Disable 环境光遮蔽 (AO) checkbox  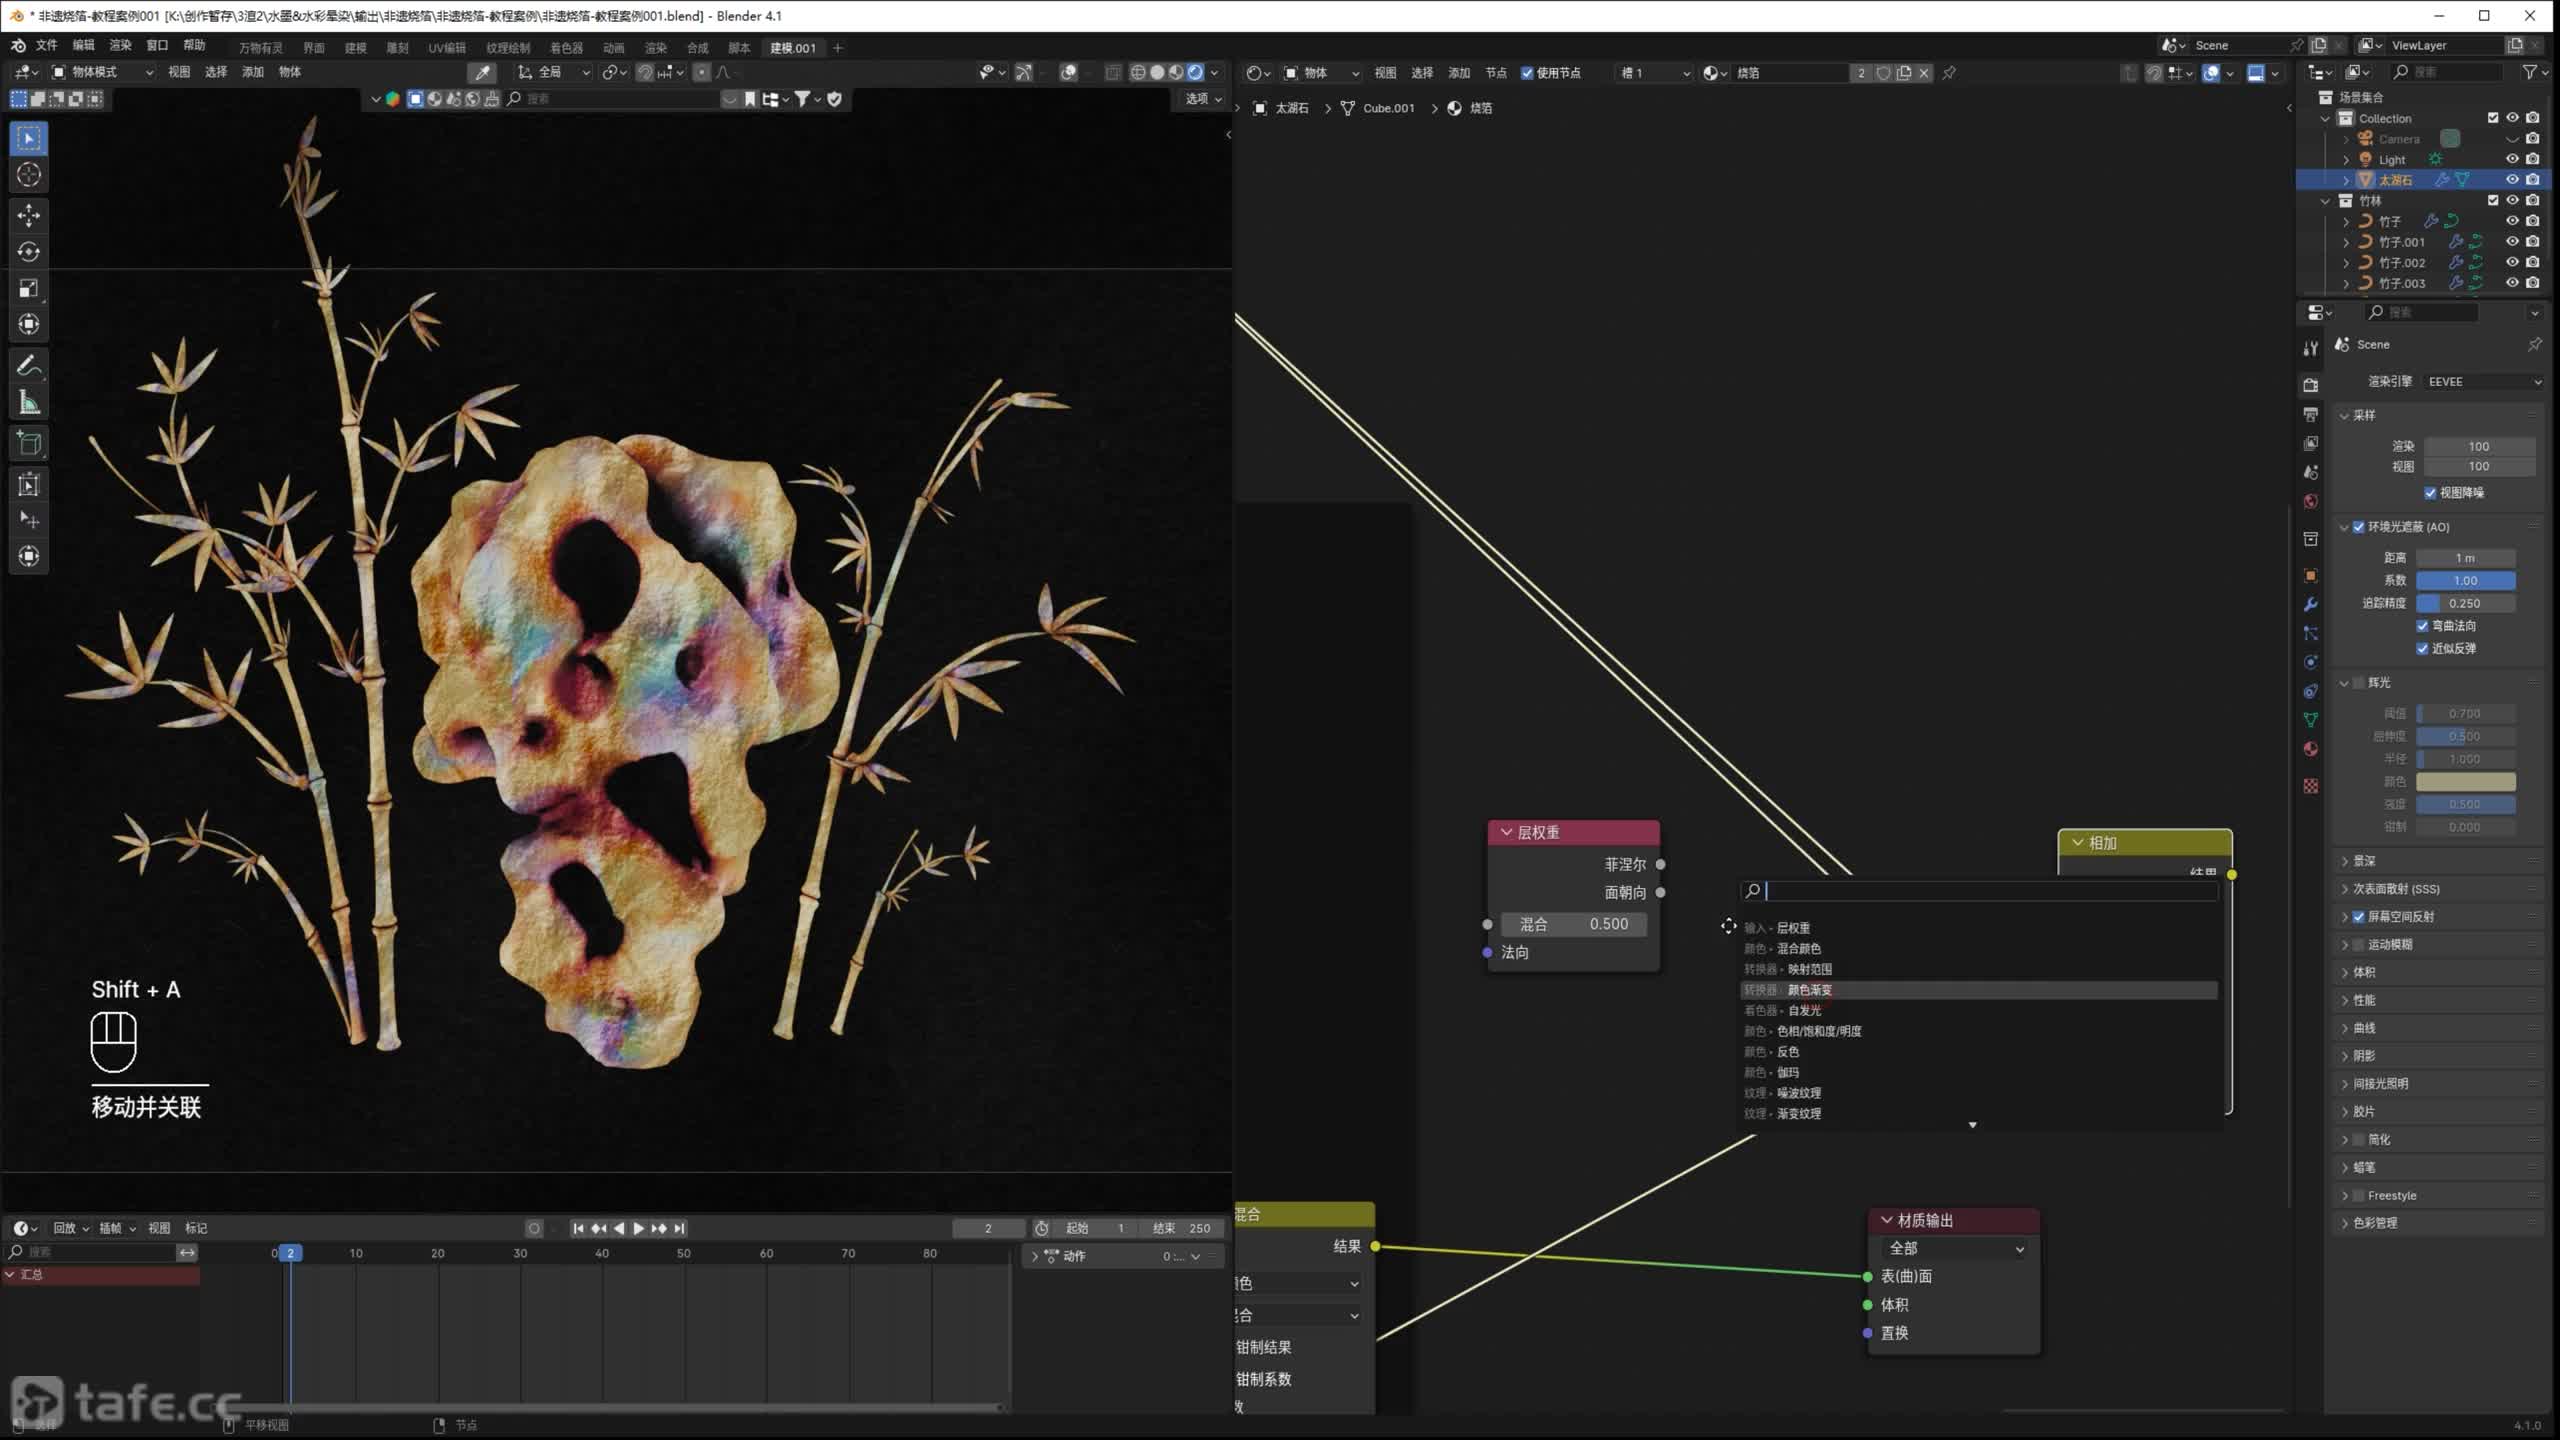2358,527
